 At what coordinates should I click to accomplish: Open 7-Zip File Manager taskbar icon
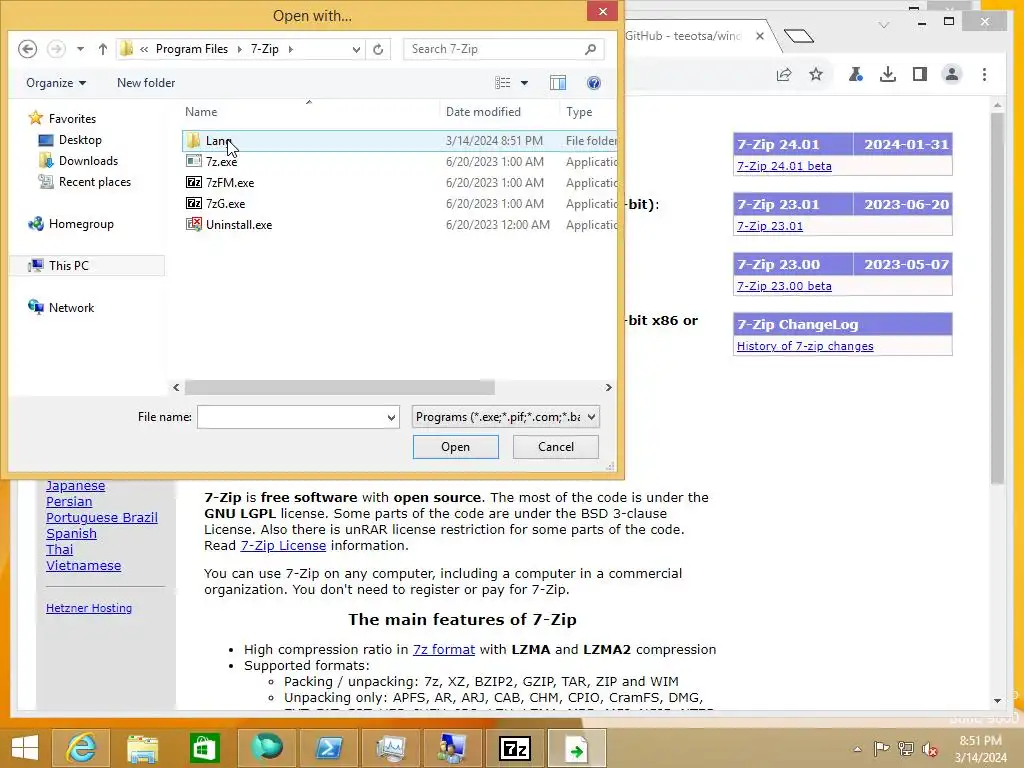515,748
